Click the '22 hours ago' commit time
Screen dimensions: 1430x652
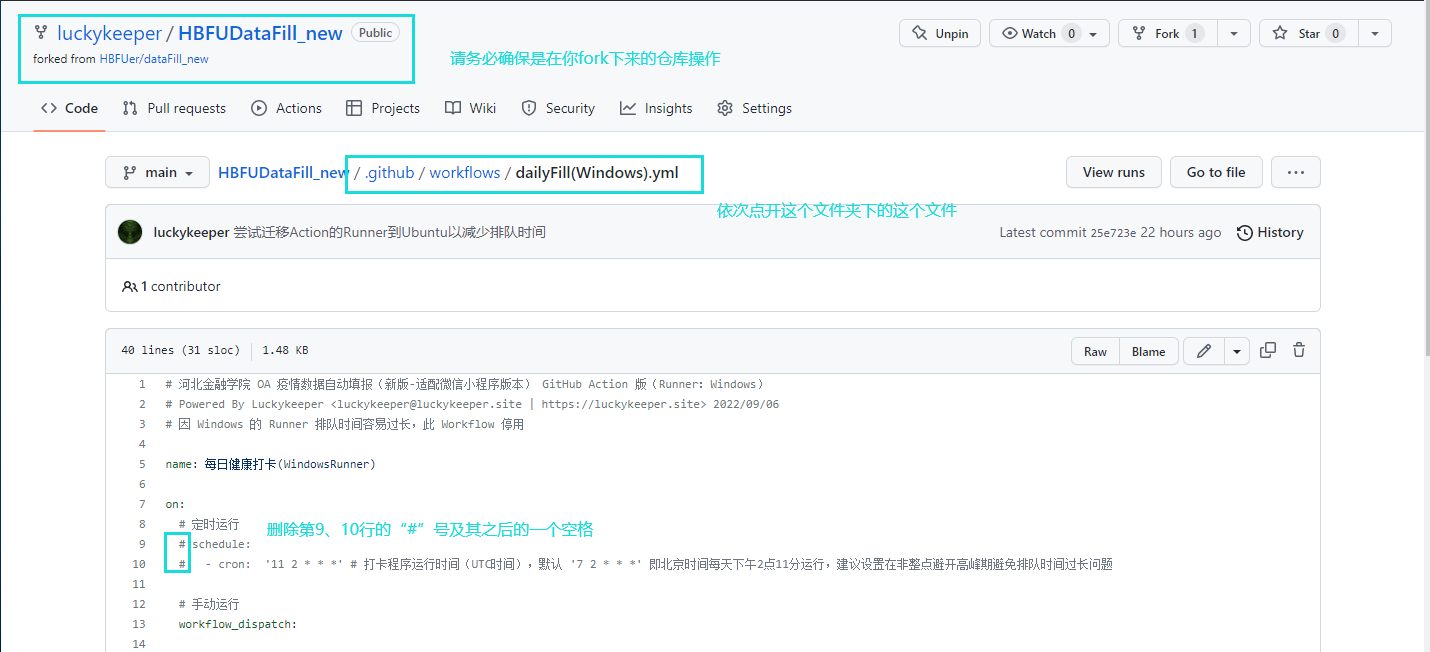[1181, 232]
